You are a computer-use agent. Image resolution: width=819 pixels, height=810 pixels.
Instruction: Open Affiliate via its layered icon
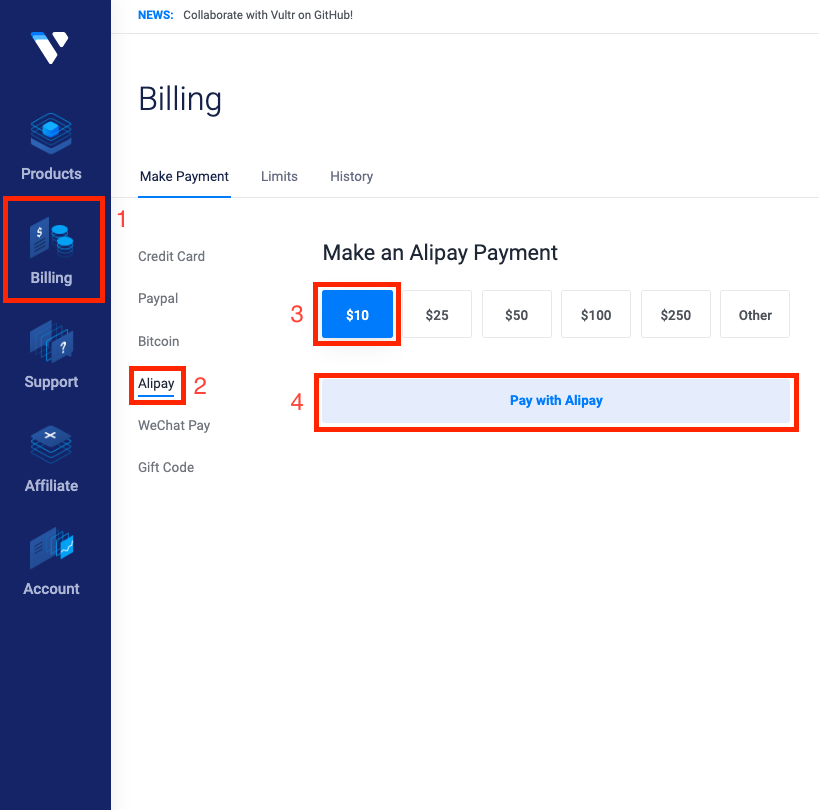pyautogui.click(x=51, y=445)
